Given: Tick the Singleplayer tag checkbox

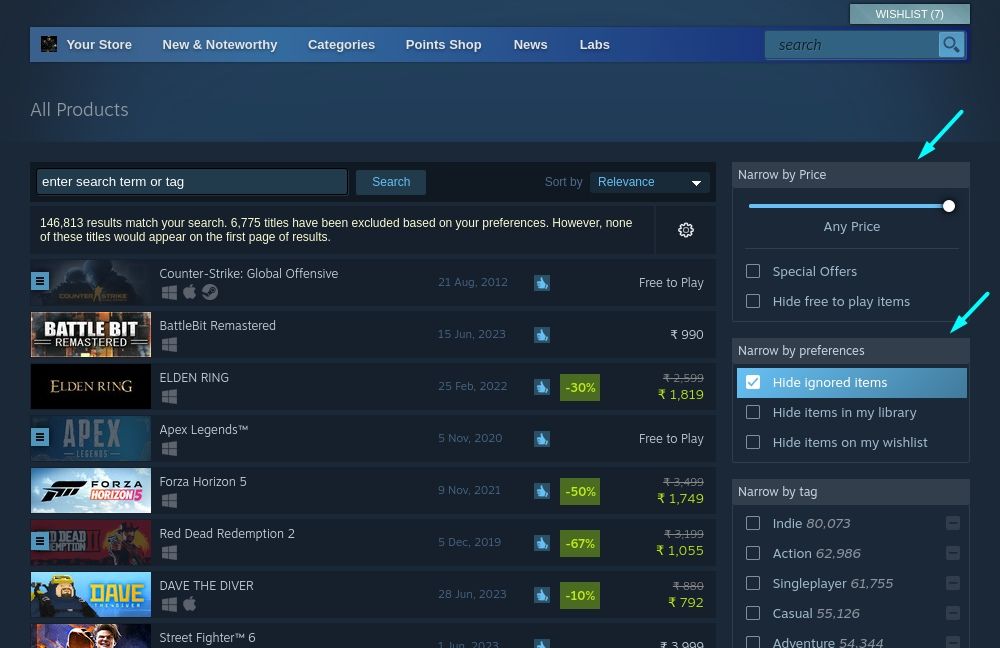Looking at the screenshot, I should [753, 583].
